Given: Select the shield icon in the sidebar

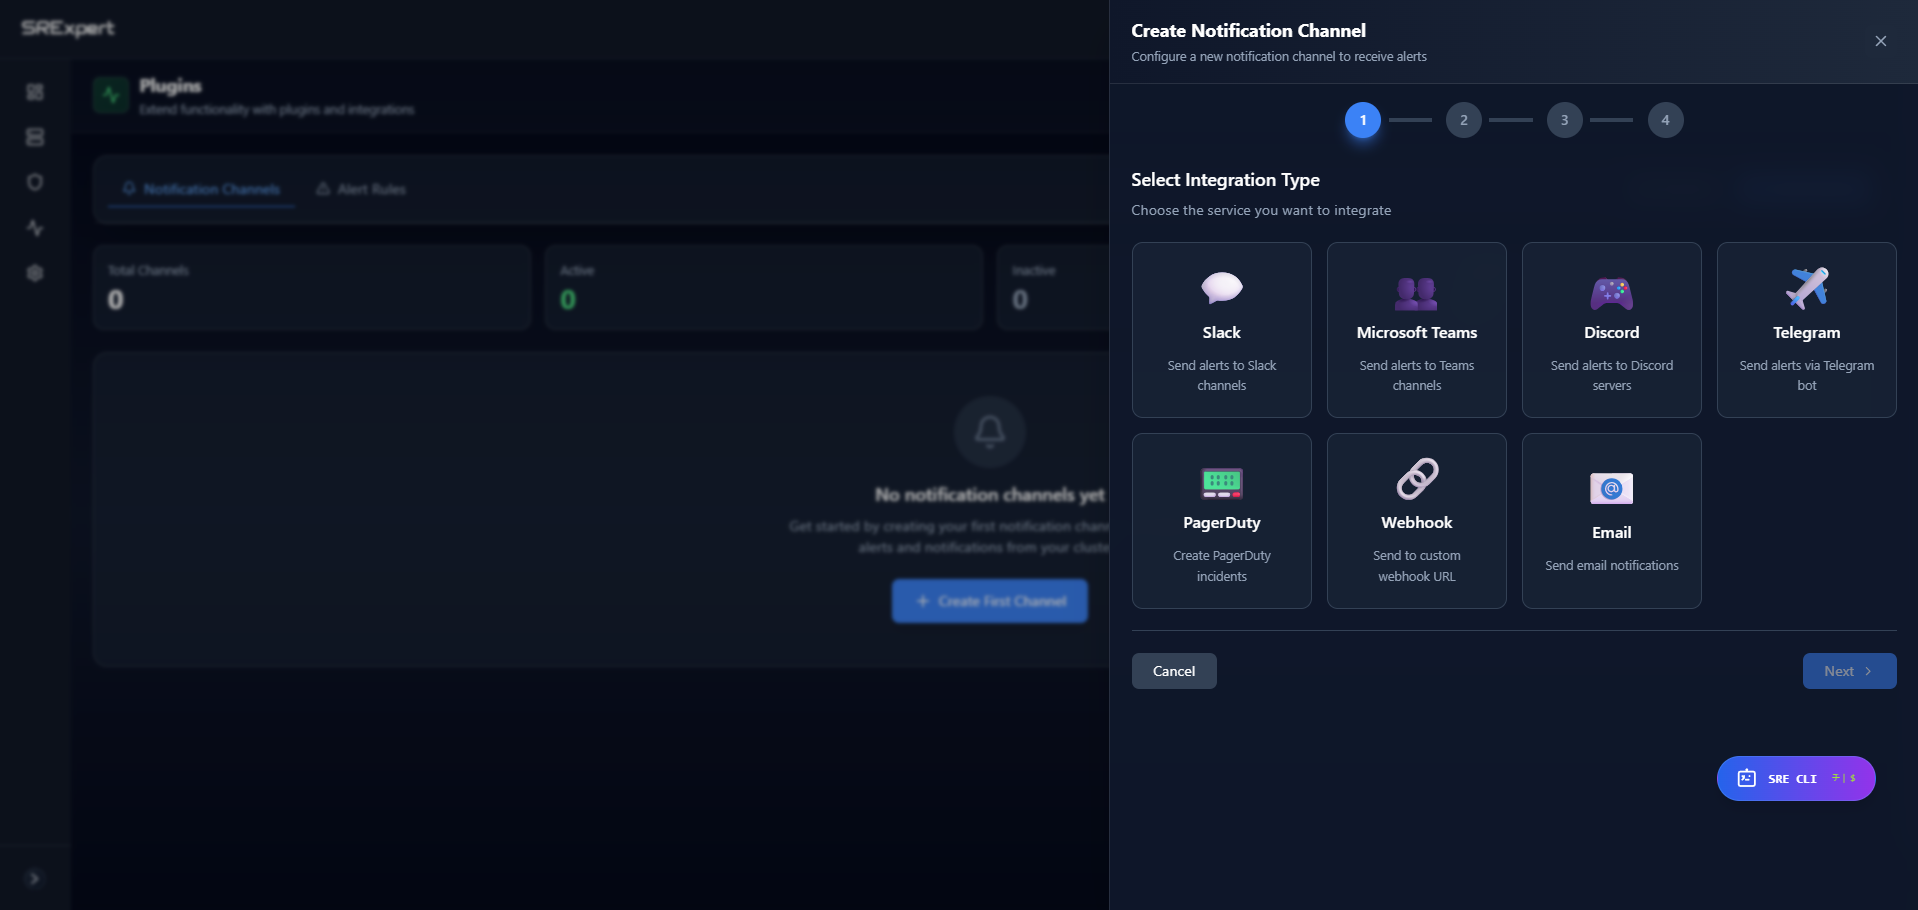Looking at the screenshot, I should [35, 182].
